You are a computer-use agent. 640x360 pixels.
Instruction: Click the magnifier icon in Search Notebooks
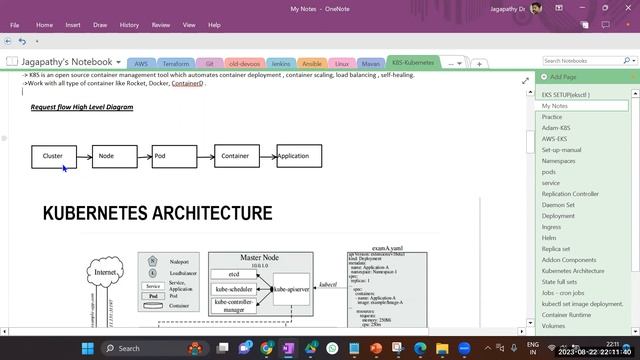coord(627,60)
